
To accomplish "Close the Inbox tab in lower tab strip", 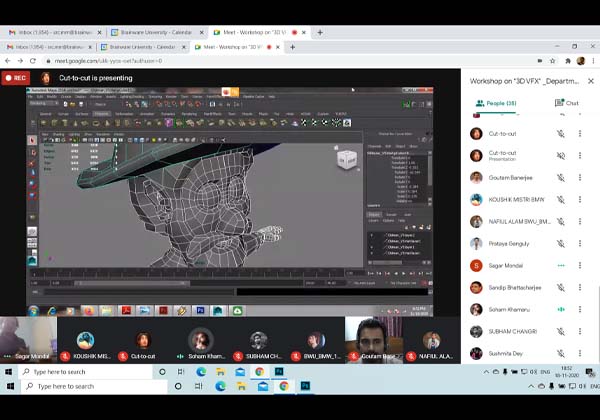I will [x=90, y=47].
